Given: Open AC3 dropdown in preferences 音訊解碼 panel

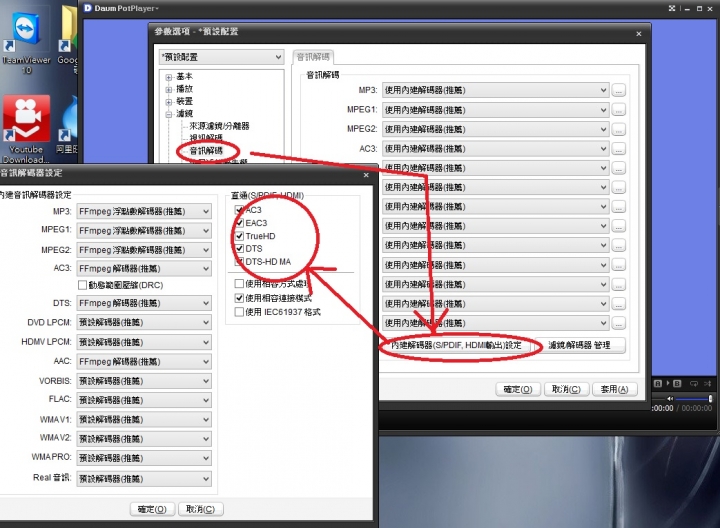Looking at the screenshot, I should pos(495,149).
